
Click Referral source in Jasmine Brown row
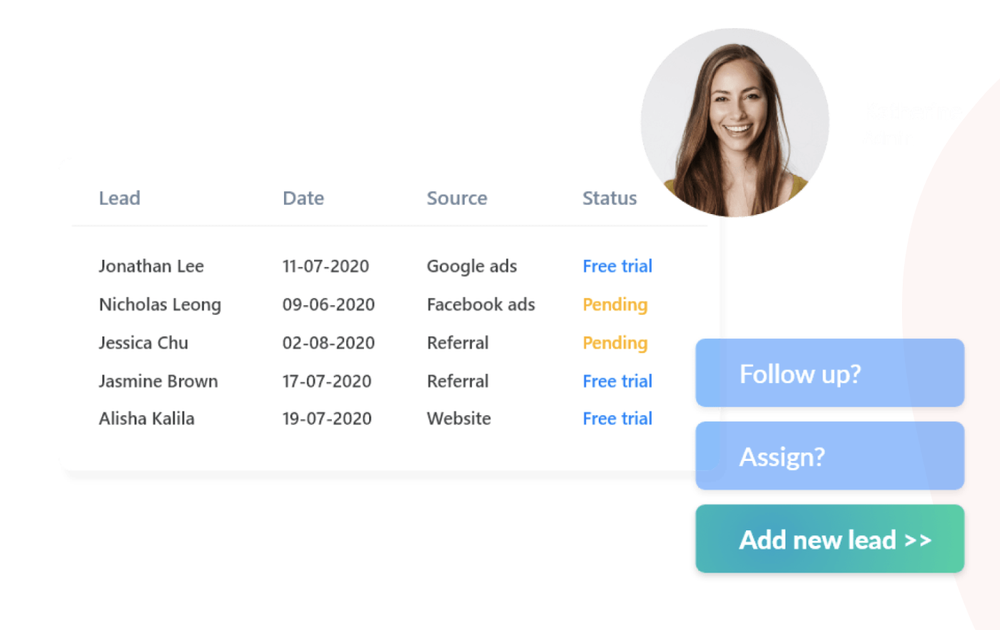pyautogui.click(x=458, y=381)
